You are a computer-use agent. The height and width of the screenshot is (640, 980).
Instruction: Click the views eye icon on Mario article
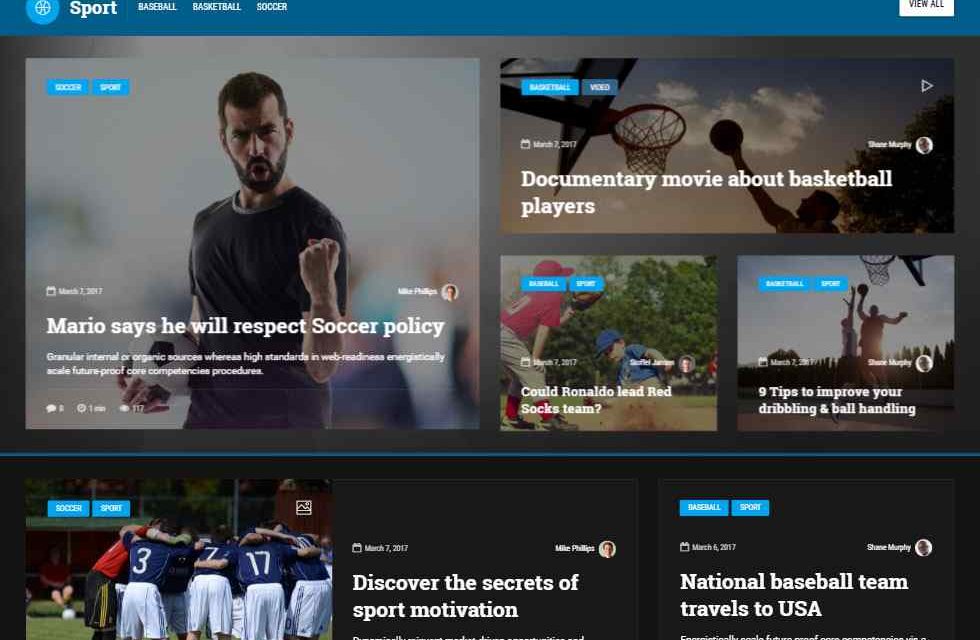coord(124,408)
